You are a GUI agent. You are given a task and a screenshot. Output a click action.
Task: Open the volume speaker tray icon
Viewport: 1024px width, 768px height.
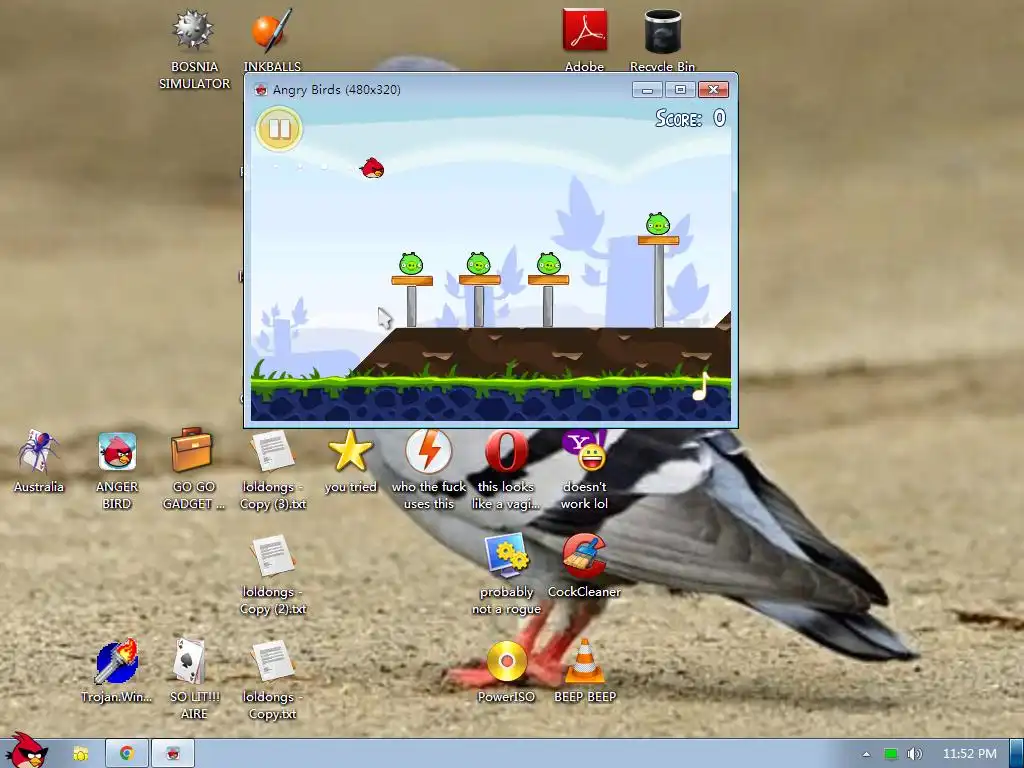point(914,754)
